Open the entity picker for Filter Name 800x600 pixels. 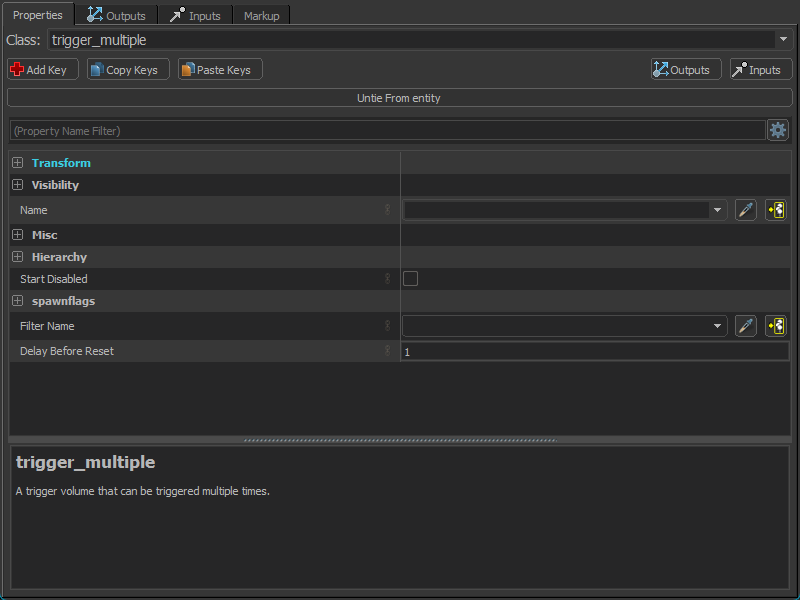click(776, 325)
